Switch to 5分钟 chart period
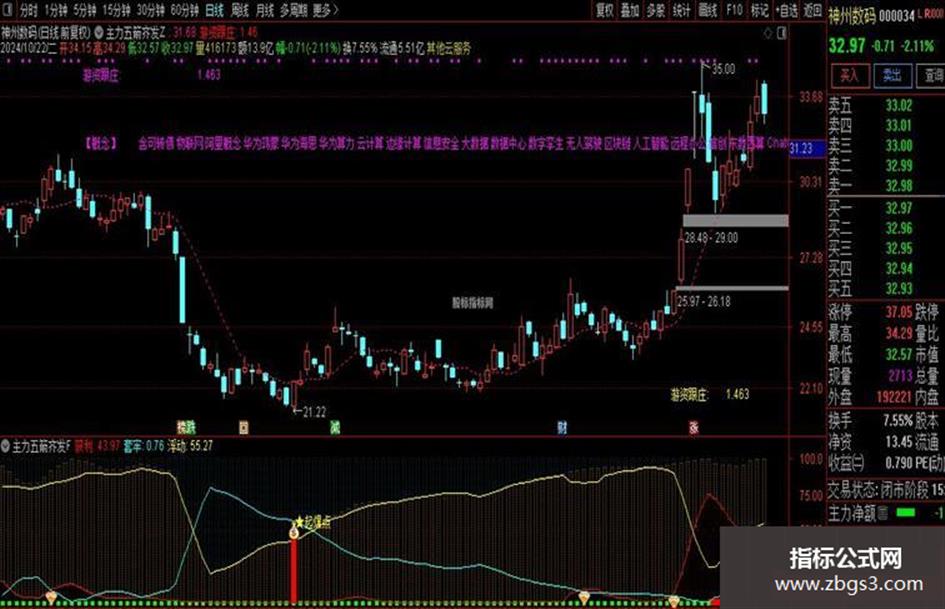Viewport: 945px width, 609px height. click(85, 10)
